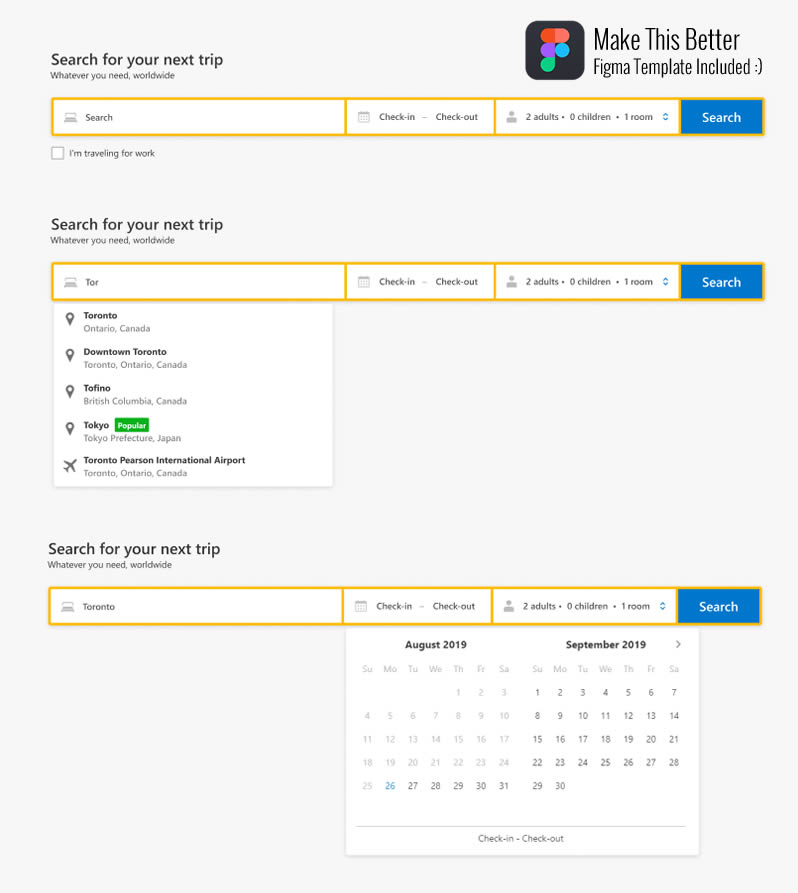
Task: Click the pin icon next to Tofino suggestion
Action: [x=69, y=392]
